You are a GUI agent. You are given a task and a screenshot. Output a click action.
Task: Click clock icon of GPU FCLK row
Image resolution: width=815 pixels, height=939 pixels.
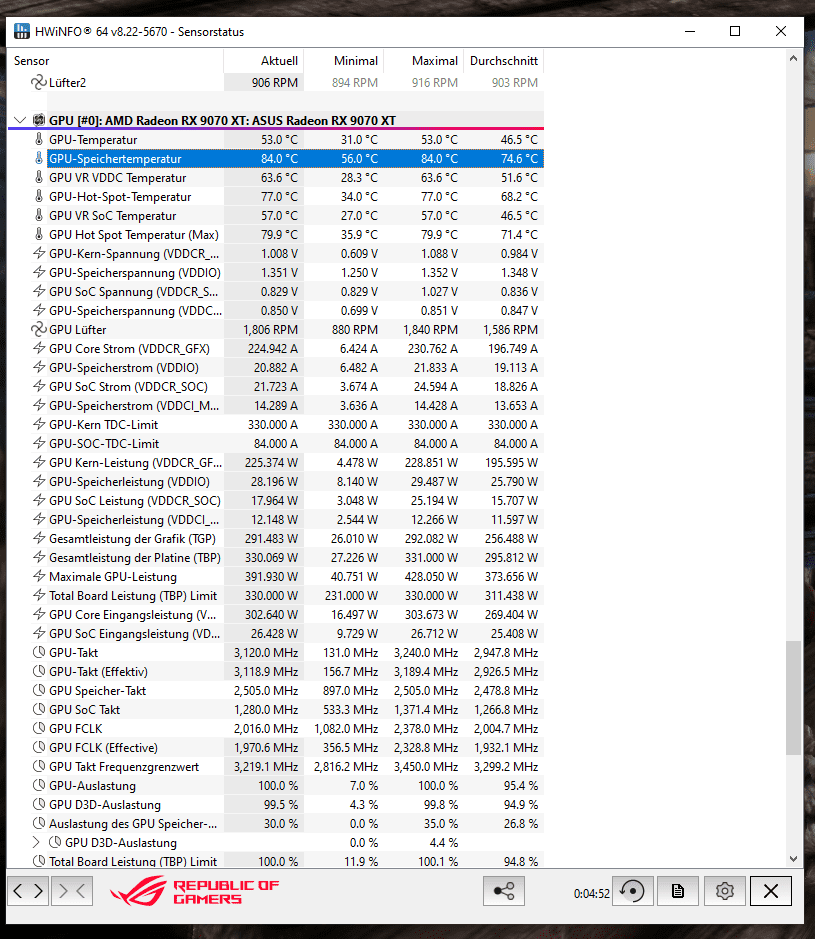(39, 729)
